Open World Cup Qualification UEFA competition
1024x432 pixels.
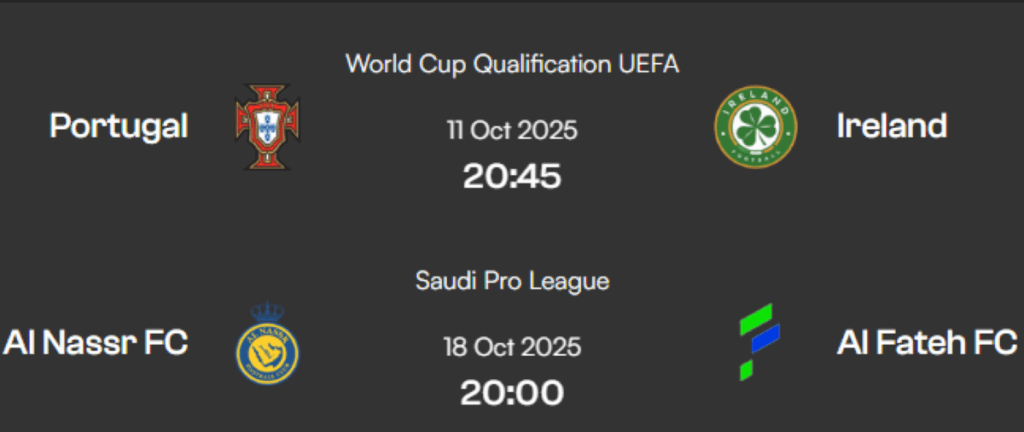(x=512, y=64)
